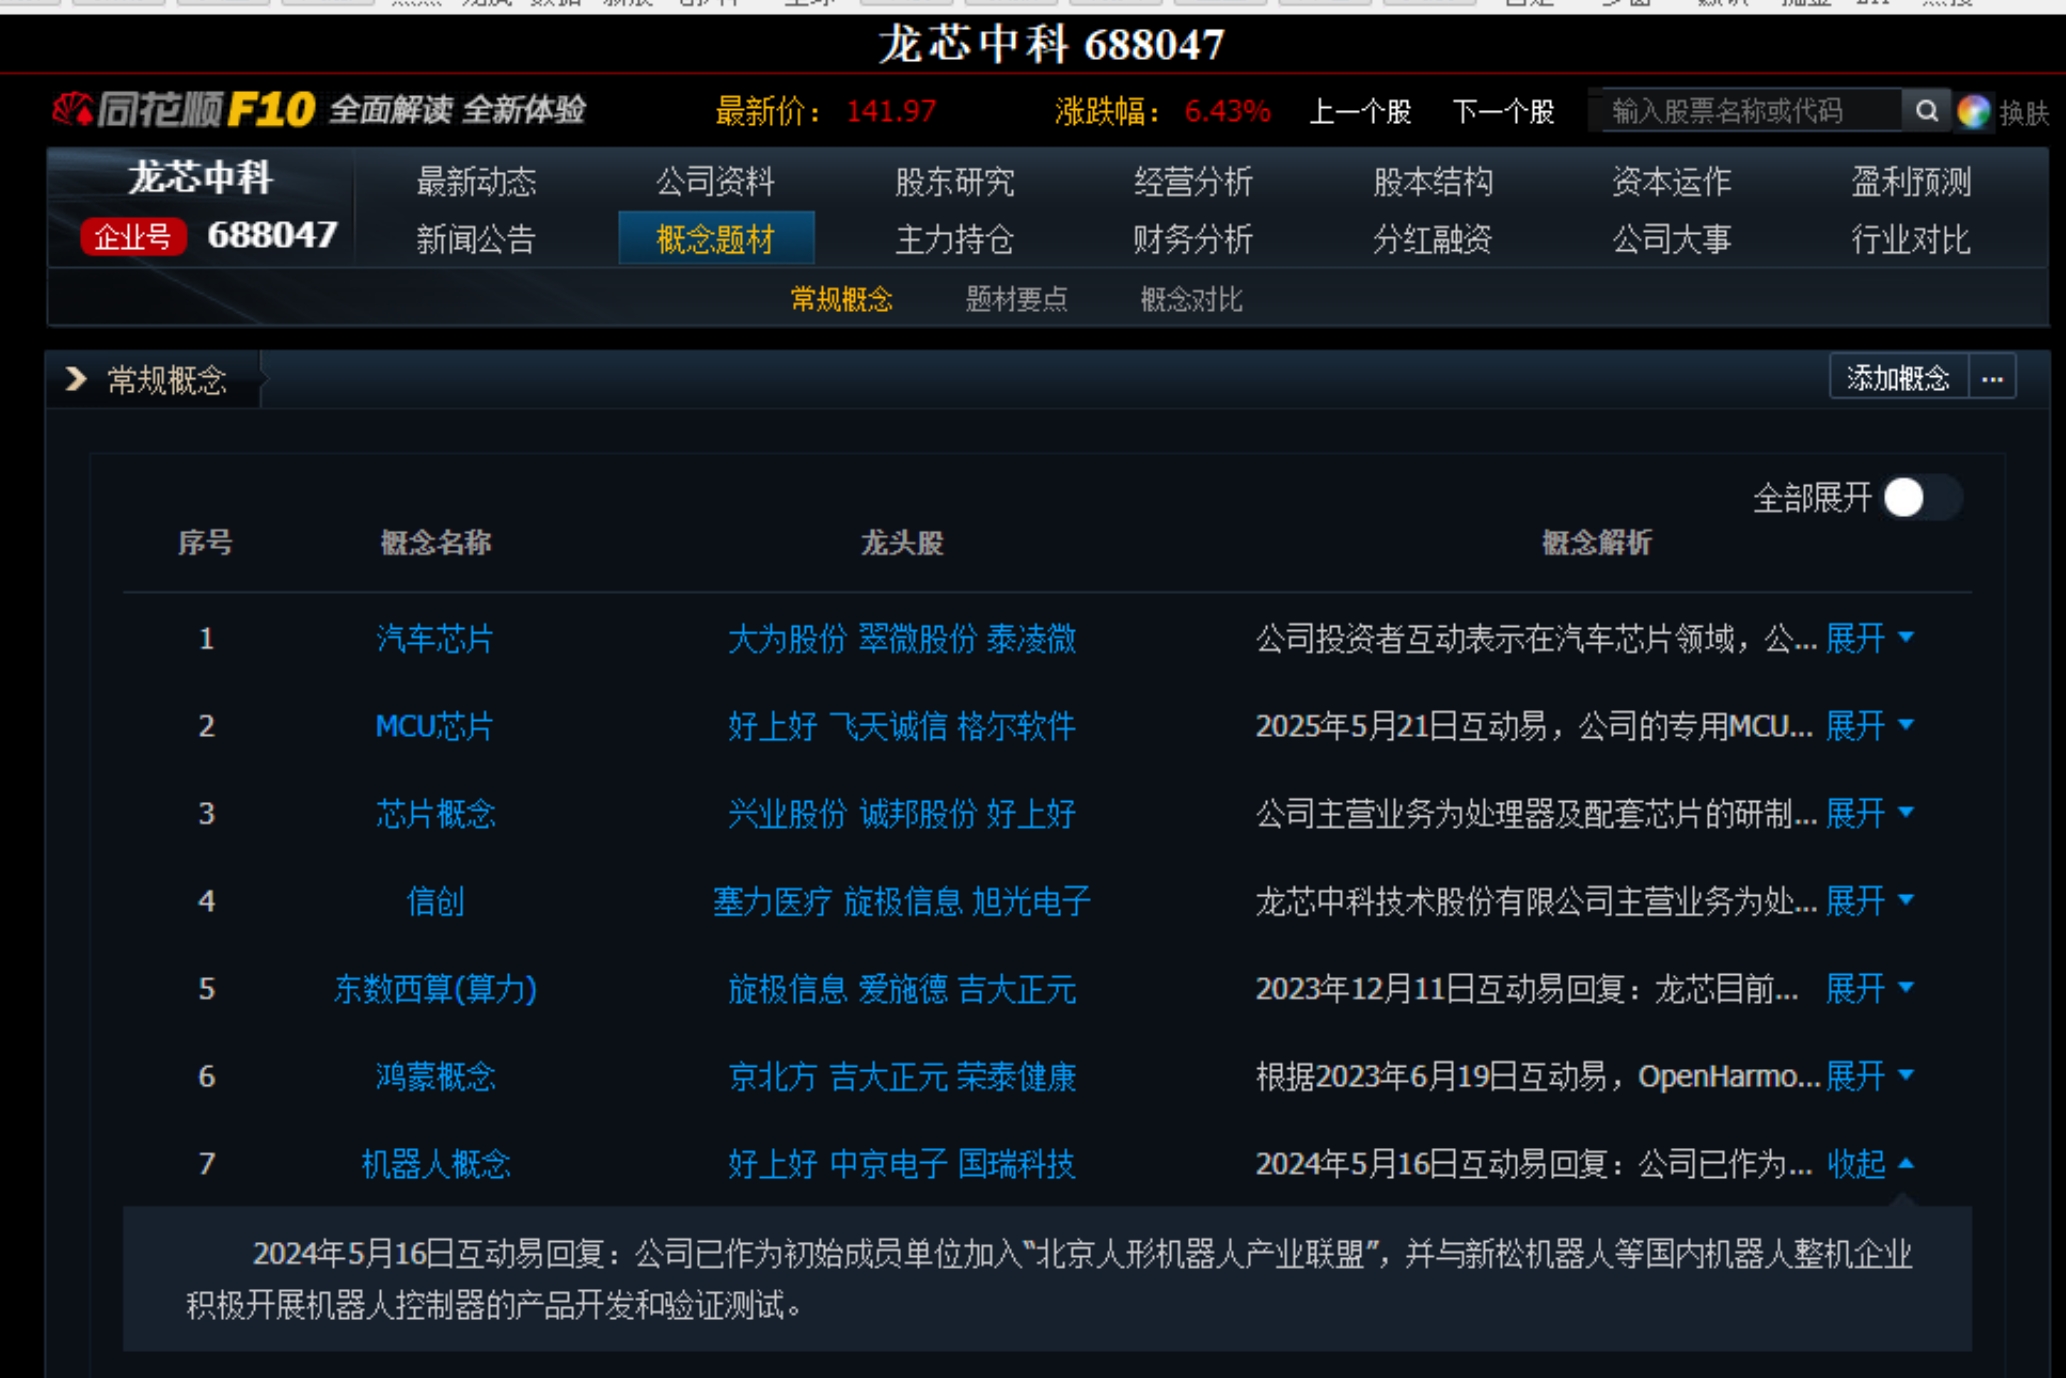
Task: Open the 股本结构 tab
Action: [x=1432, y=181]
